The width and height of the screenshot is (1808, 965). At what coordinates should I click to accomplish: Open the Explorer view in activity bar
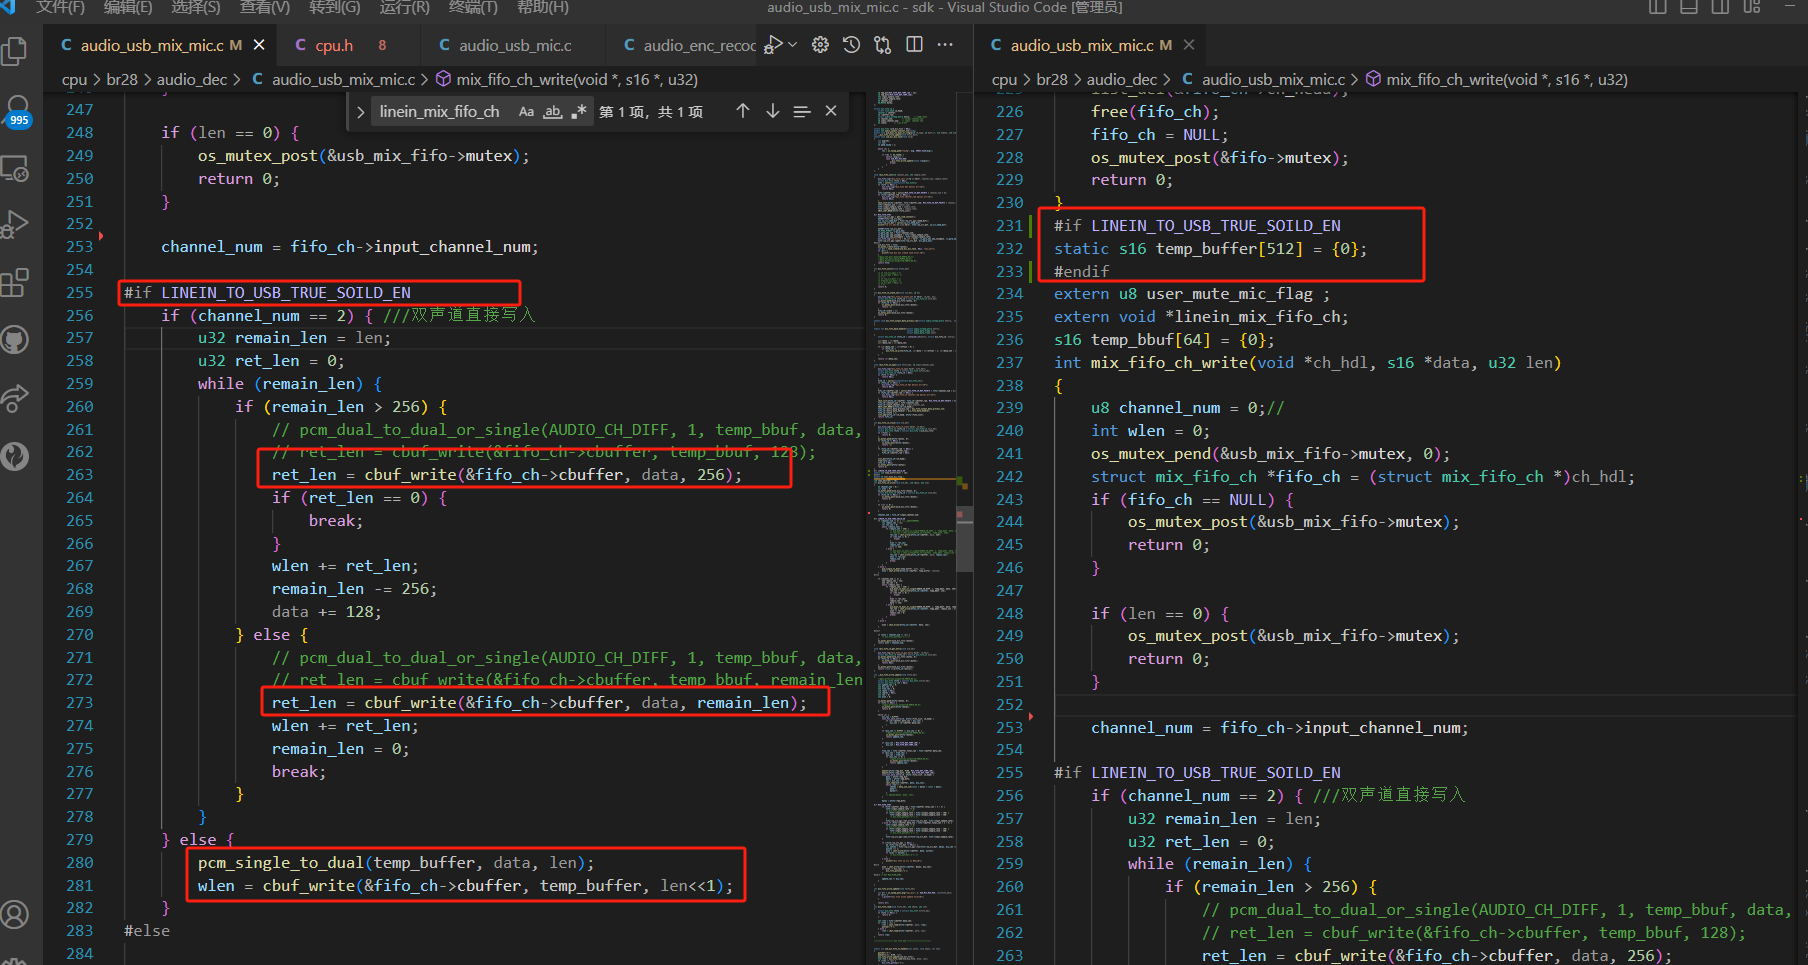[x=15, y=50]
